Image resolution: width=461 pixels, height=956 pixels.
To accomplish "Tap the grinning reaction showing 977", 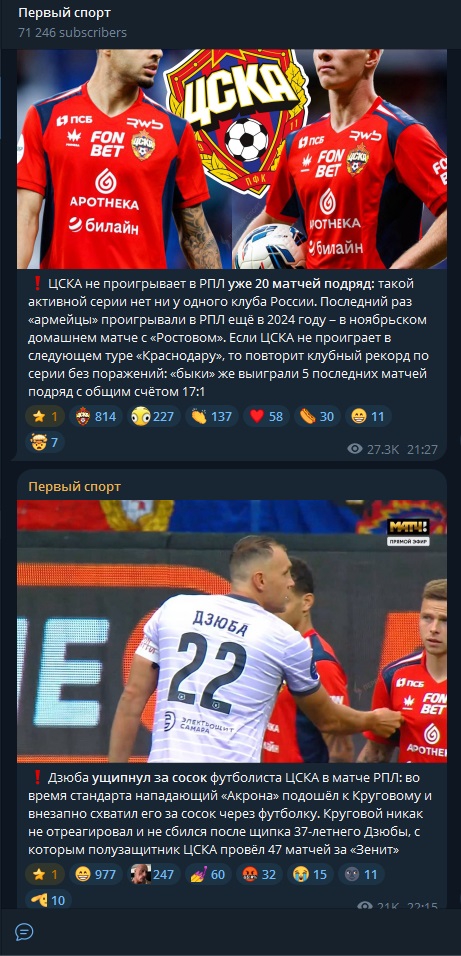I will (x=95, y=874).
